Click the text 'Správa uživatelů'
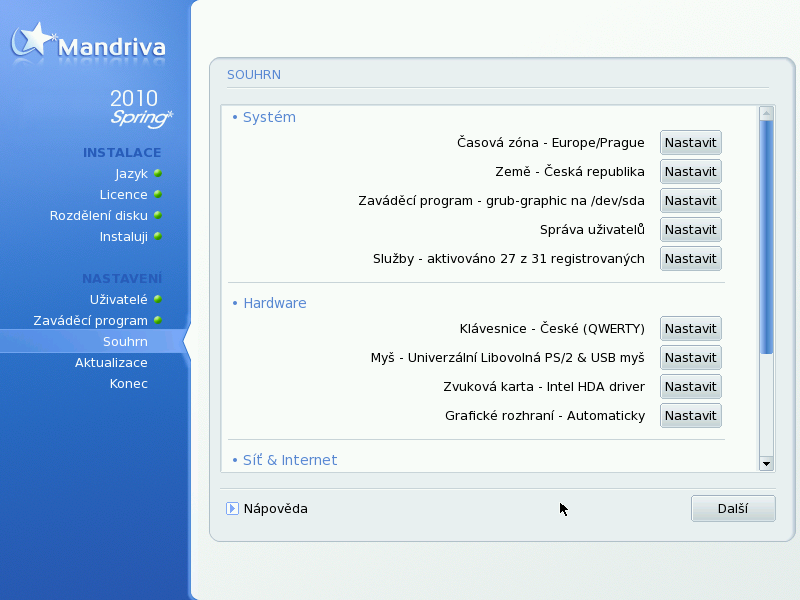 tap(592, 230)
